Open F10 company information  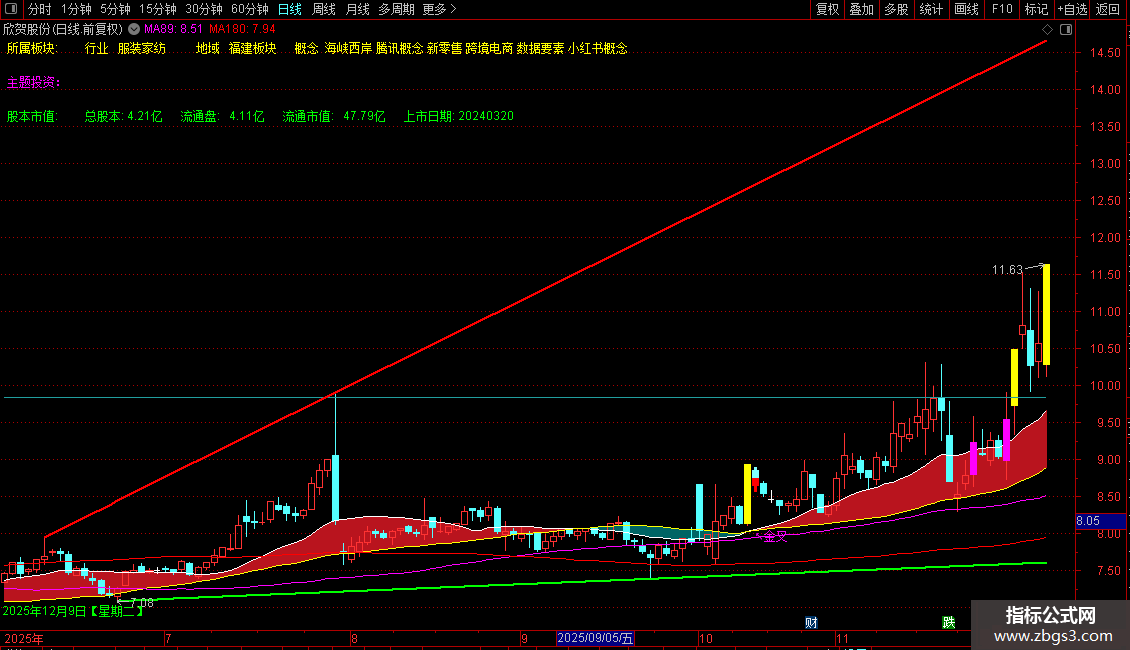(1002, 9)
